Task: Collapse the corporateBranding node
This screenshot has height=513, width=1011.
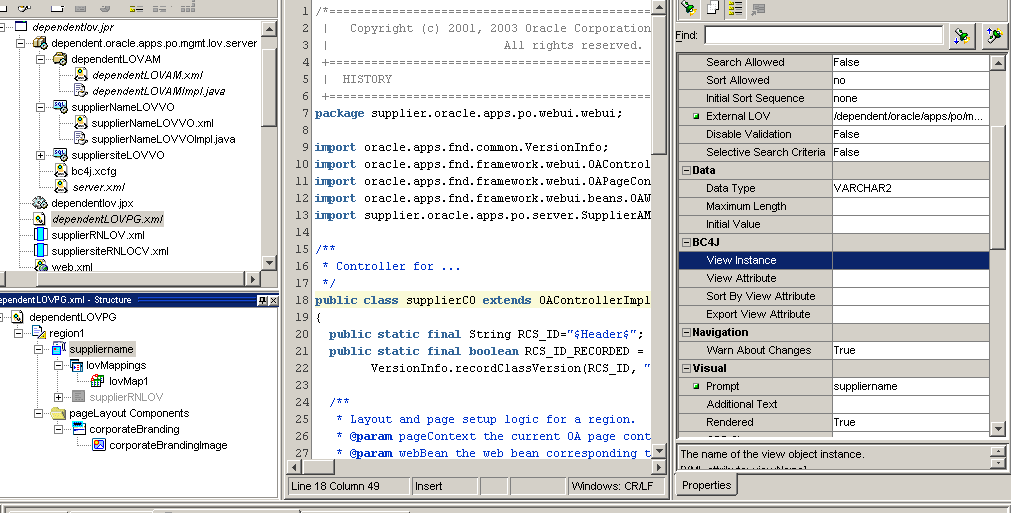Action: coord(58,429)
